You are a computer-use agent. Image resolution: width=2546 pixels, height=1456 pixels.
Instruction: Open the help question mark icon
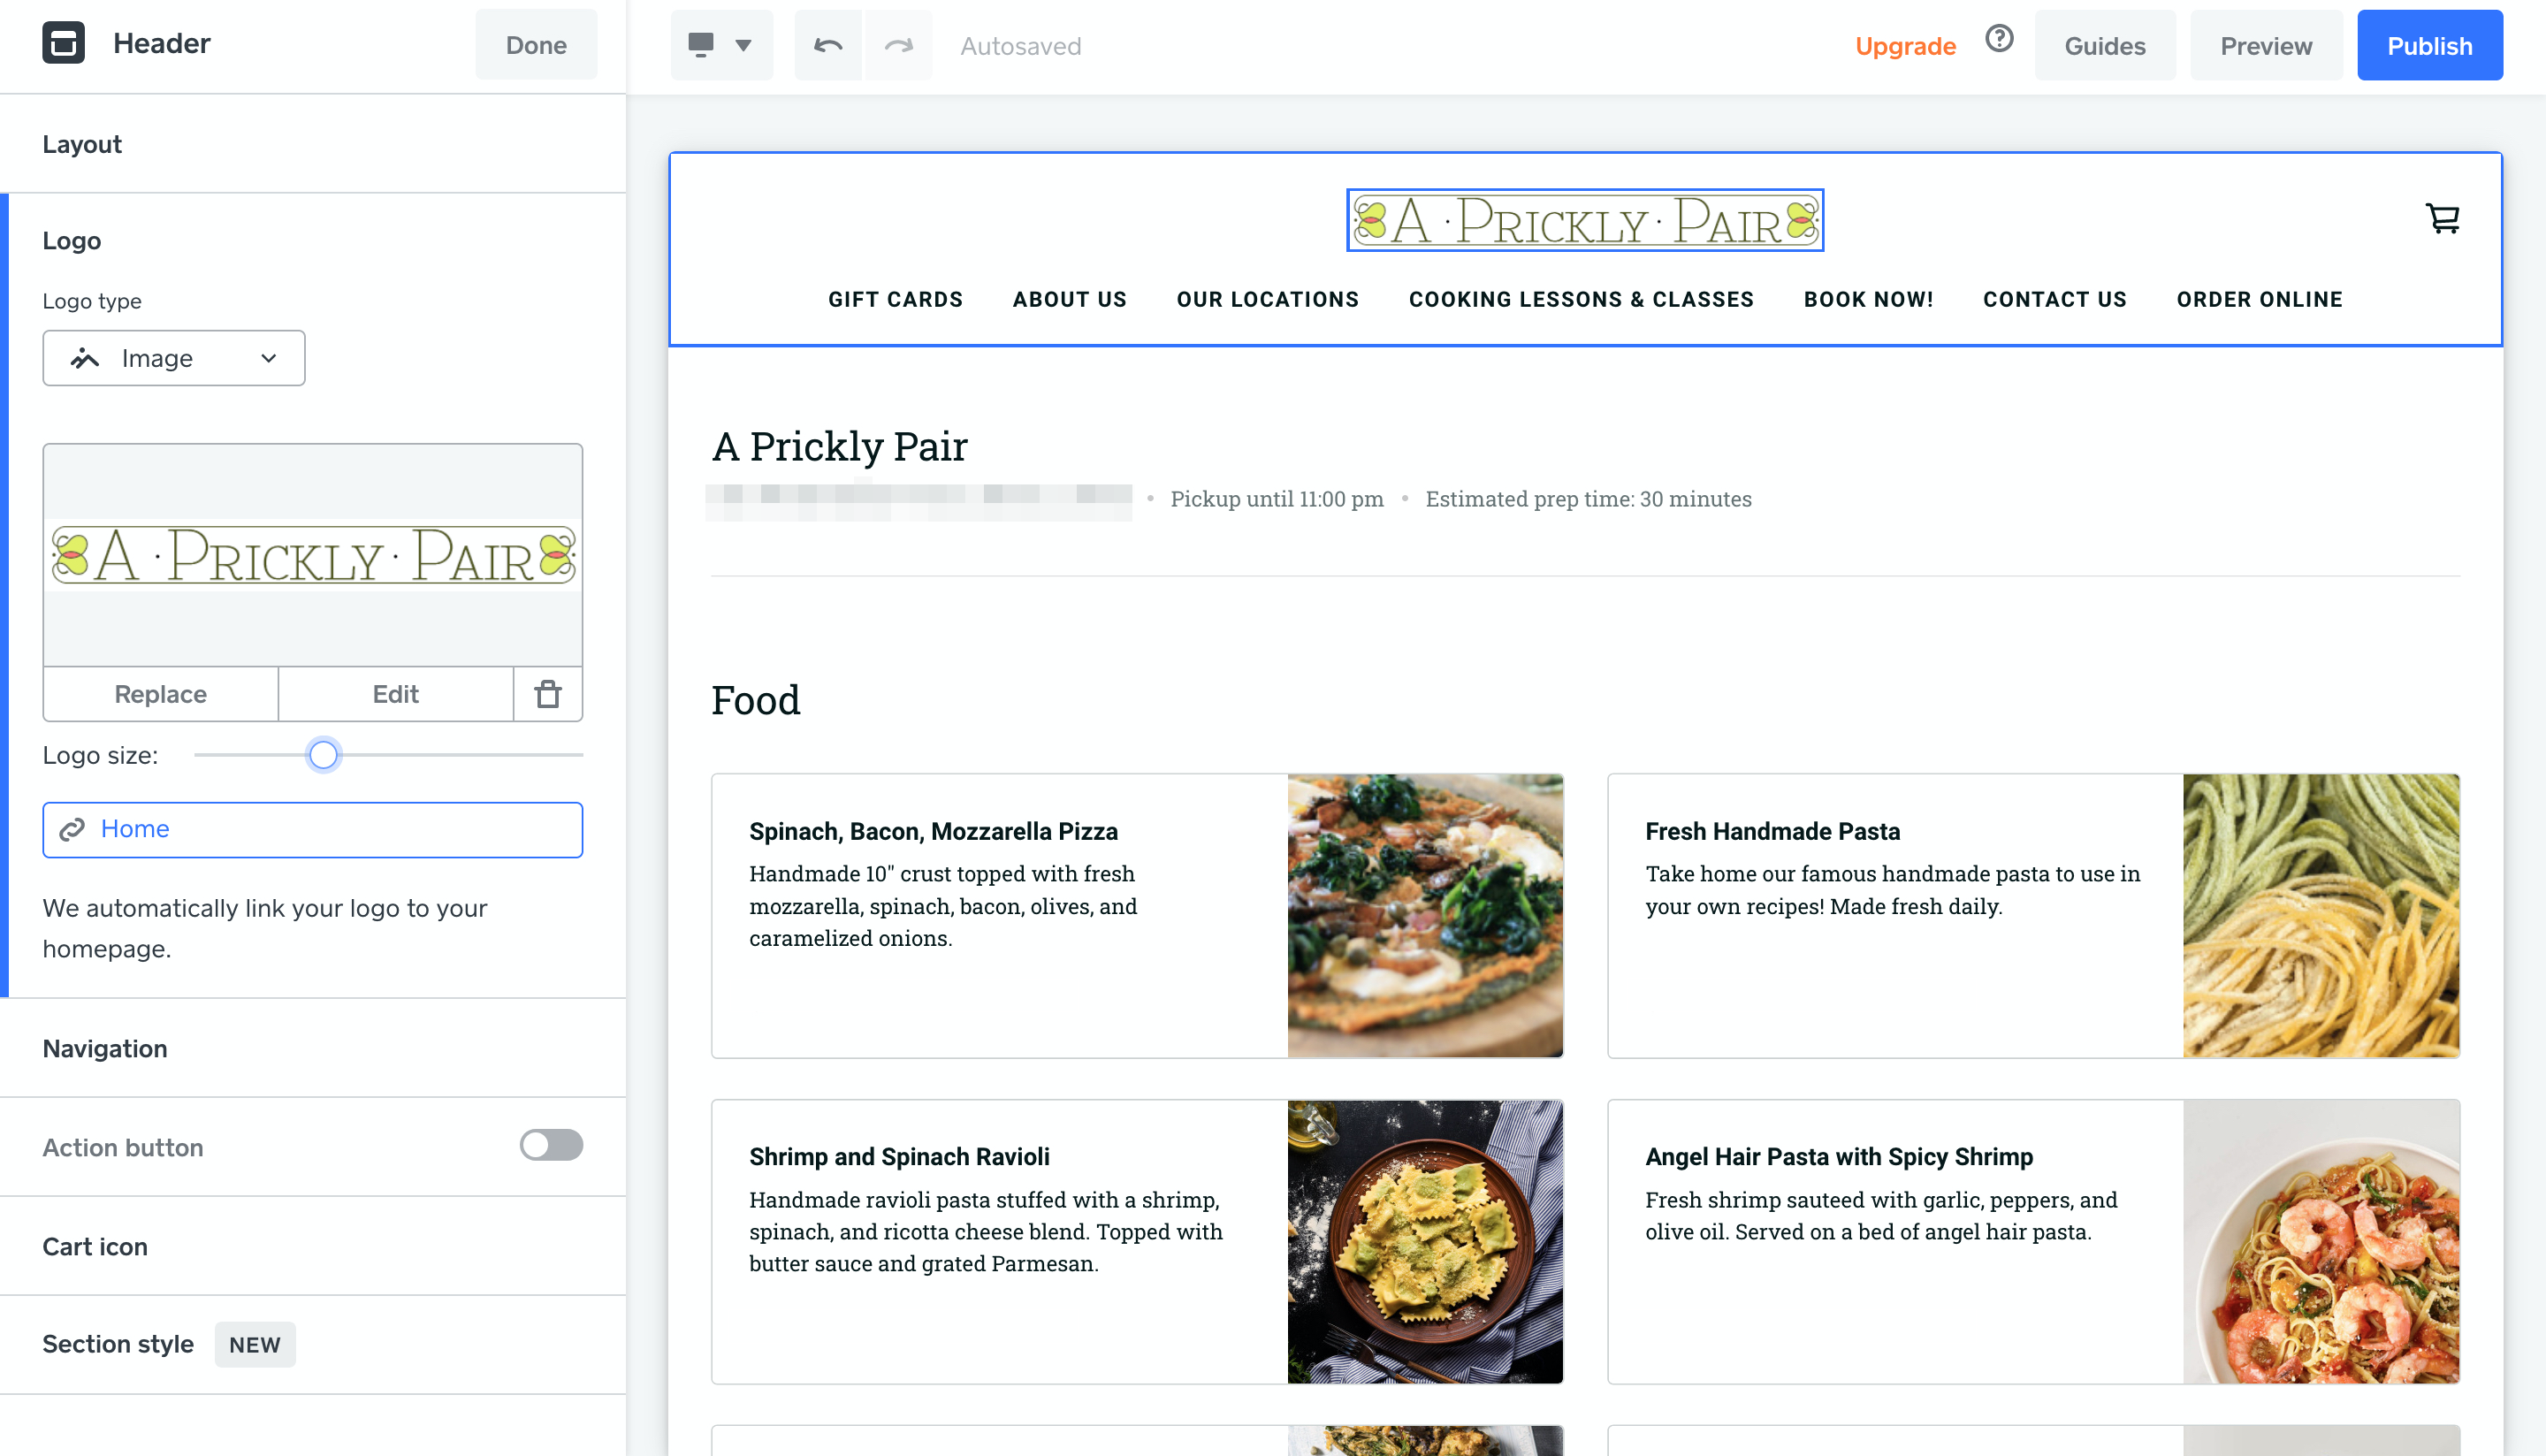(x=1999, y=39)
